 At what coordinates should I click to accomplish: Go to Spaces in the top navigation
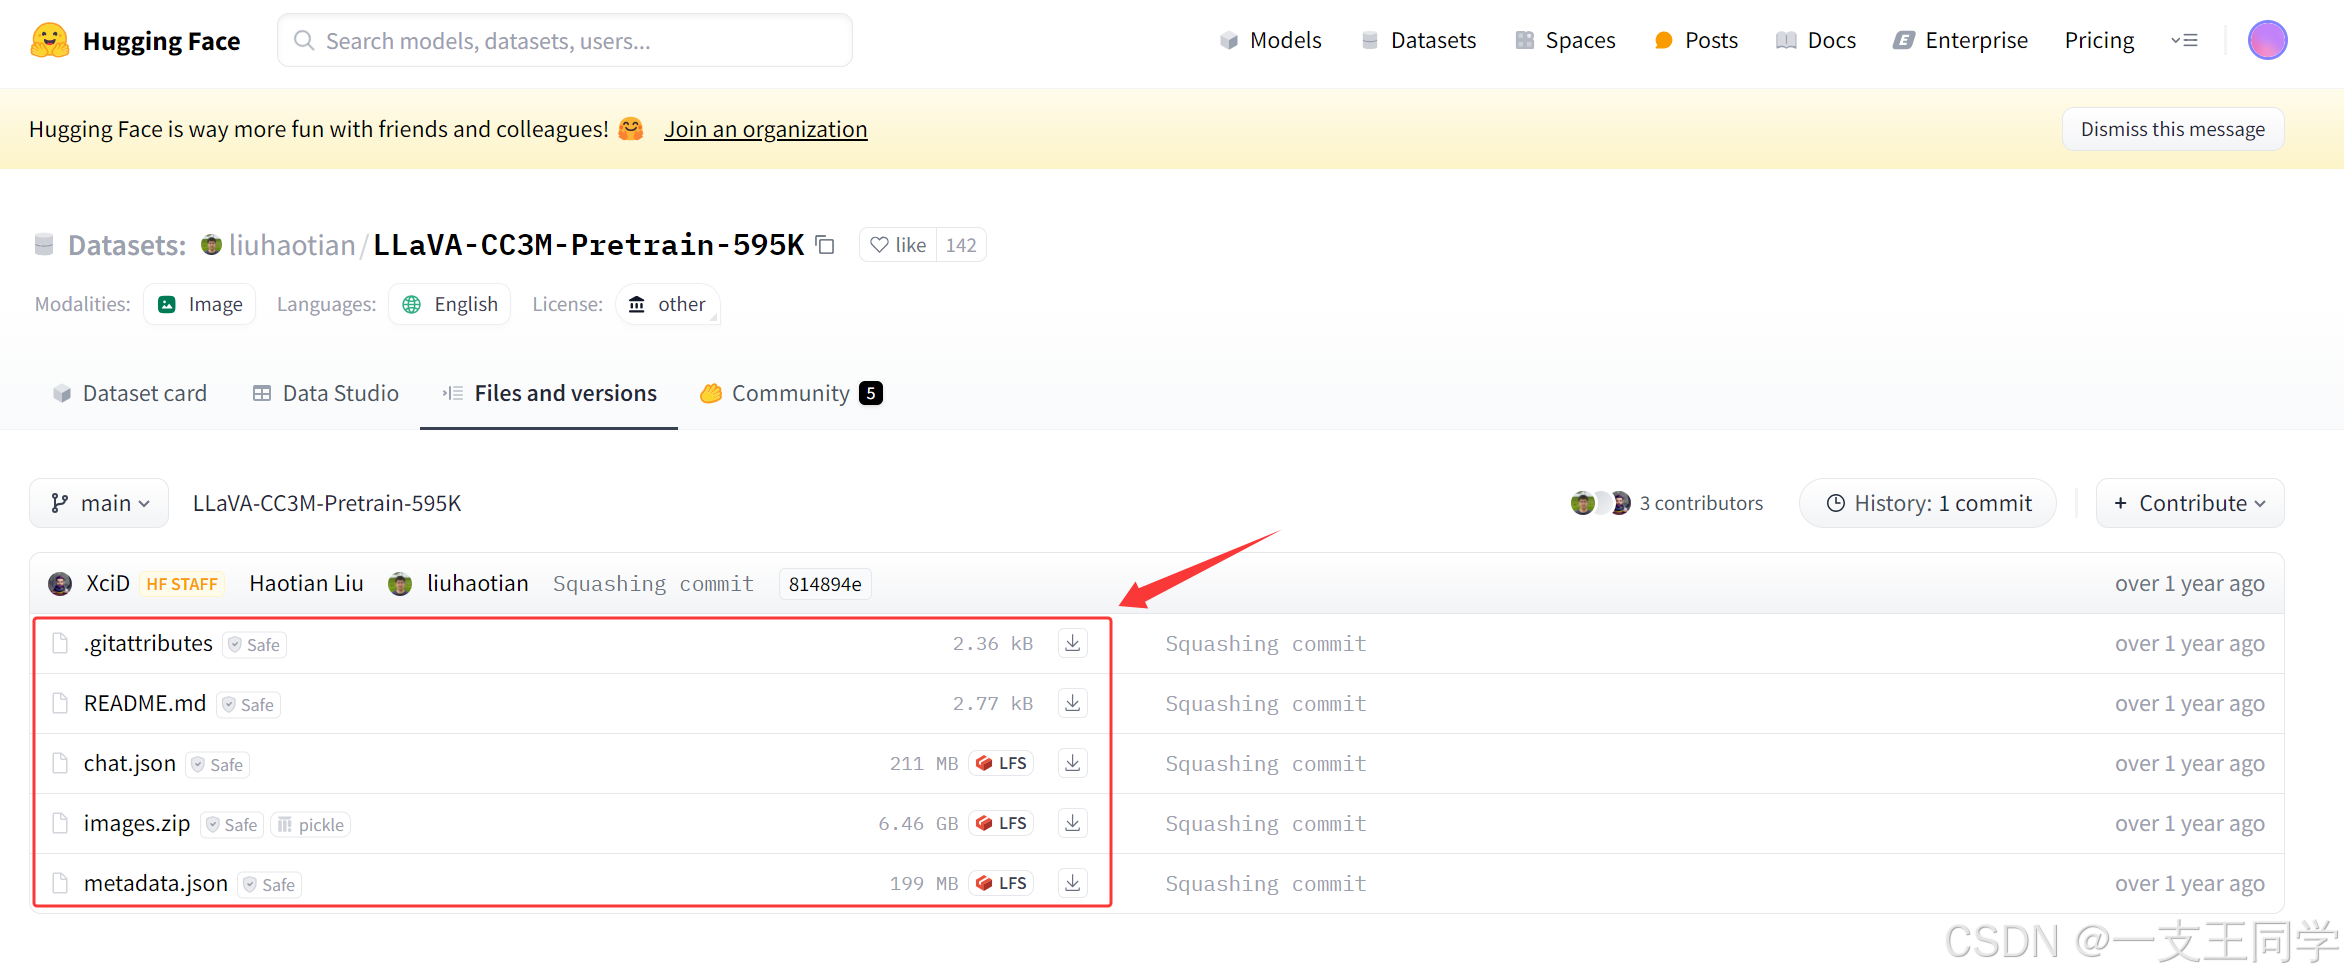[x=1565, y=40]
